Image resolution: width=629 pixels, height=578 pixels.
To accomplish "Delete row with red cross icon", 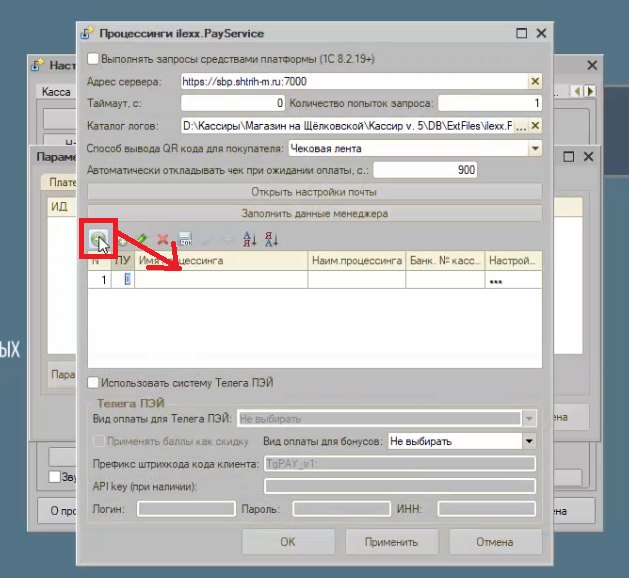I will coord(163,239).
